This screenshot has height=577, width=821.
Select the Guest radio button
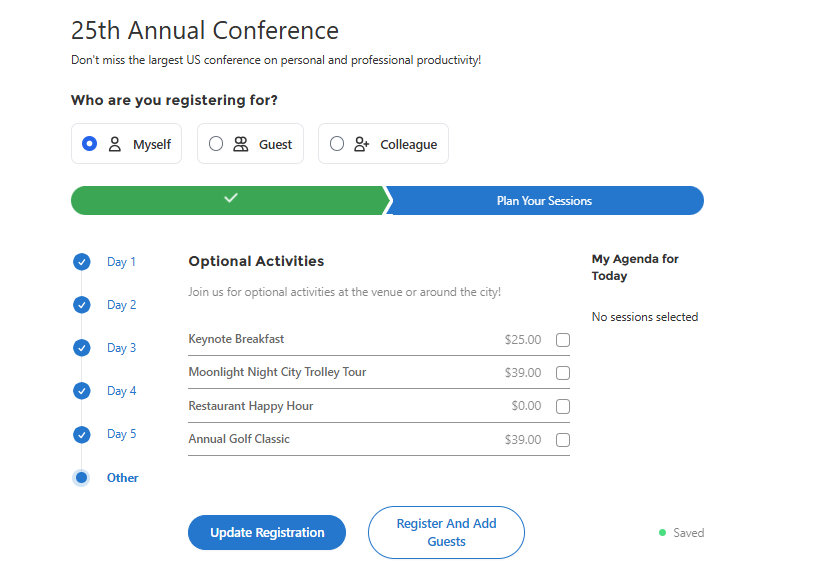[216, 143]
